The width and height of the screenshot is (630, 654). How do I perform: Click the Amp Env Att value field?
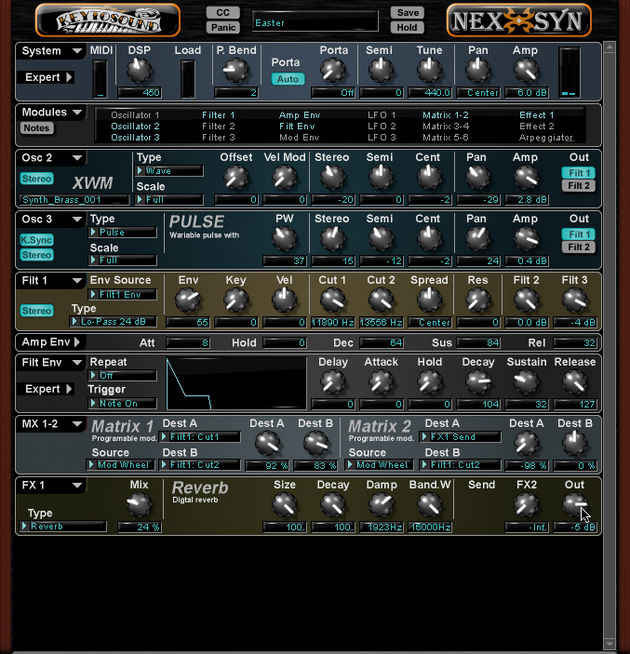pyautogui.click(x=188, y=343)
